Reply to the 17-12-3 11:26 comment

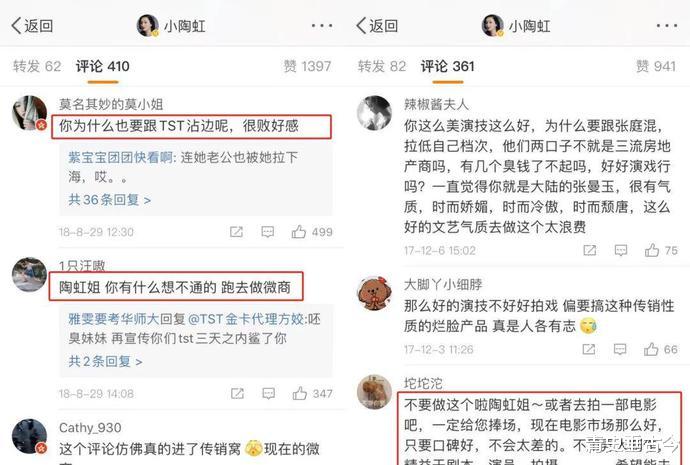[620, 349]
